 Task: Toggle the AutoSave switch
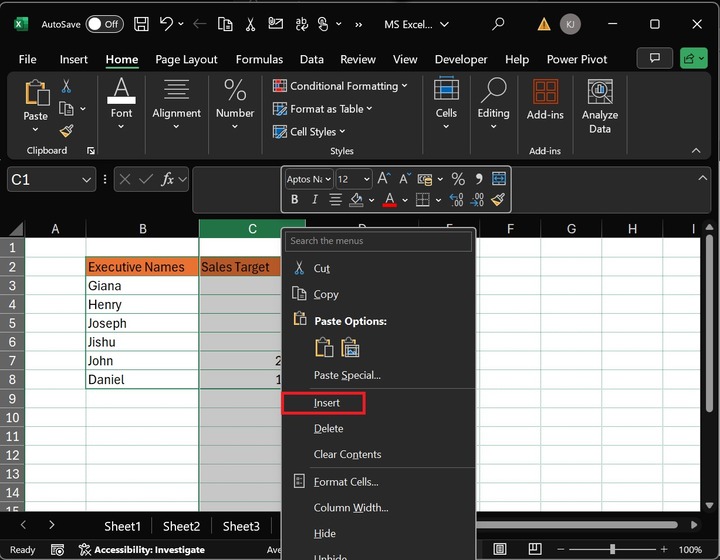click(x=105, y=23)
